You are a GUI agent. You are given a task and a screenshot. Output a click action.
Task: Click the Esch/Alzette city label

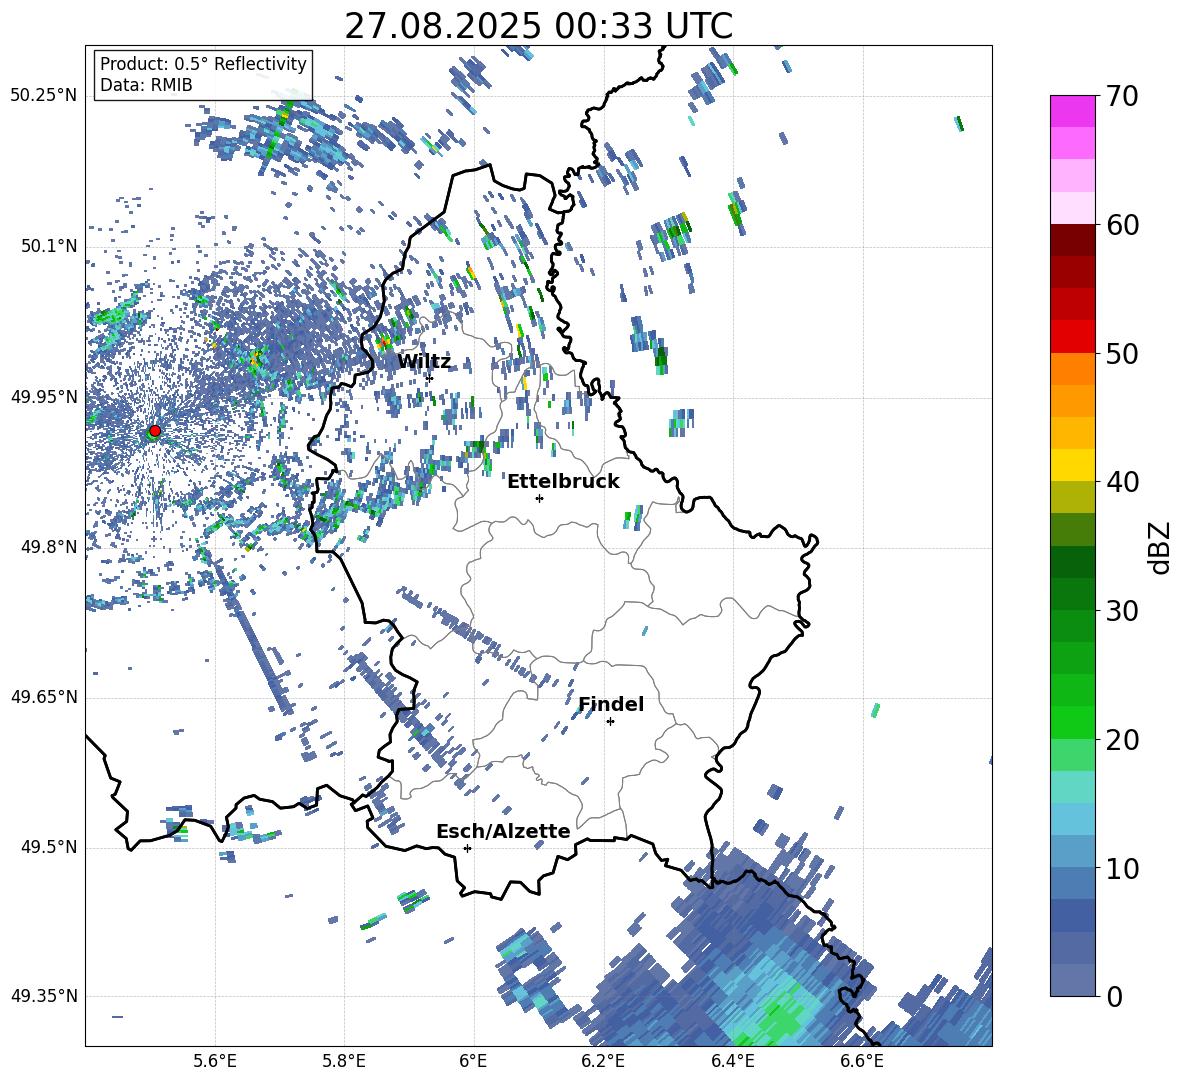tap(503, 832)
